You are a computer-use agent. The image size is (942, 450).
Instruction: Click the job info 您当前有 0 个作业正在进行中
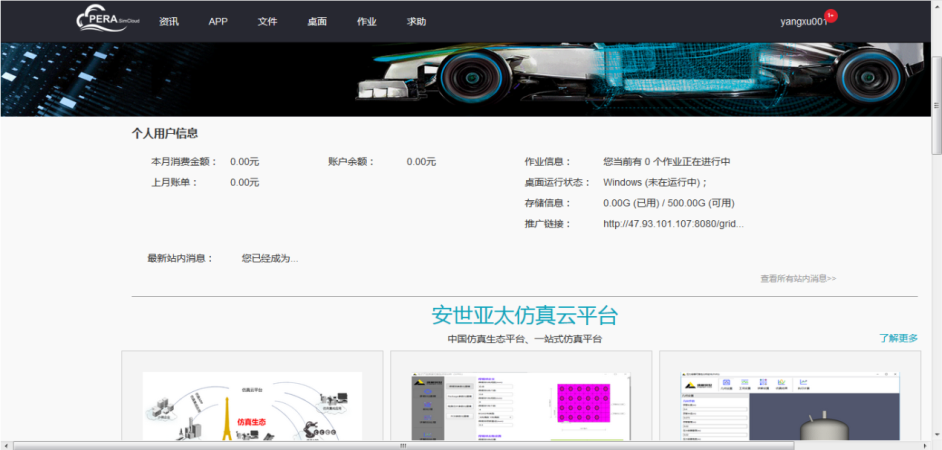click(667, 162)
